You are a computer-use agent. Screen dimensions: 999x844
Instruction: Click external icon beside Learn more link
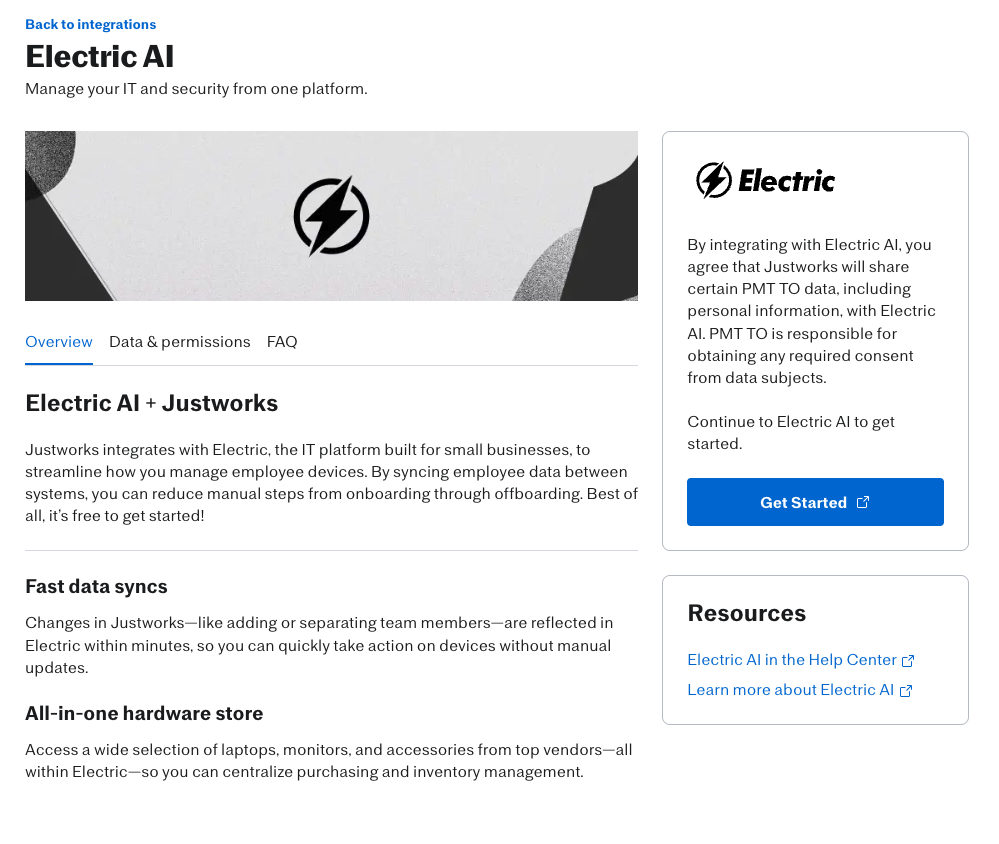tap(906, 690)
